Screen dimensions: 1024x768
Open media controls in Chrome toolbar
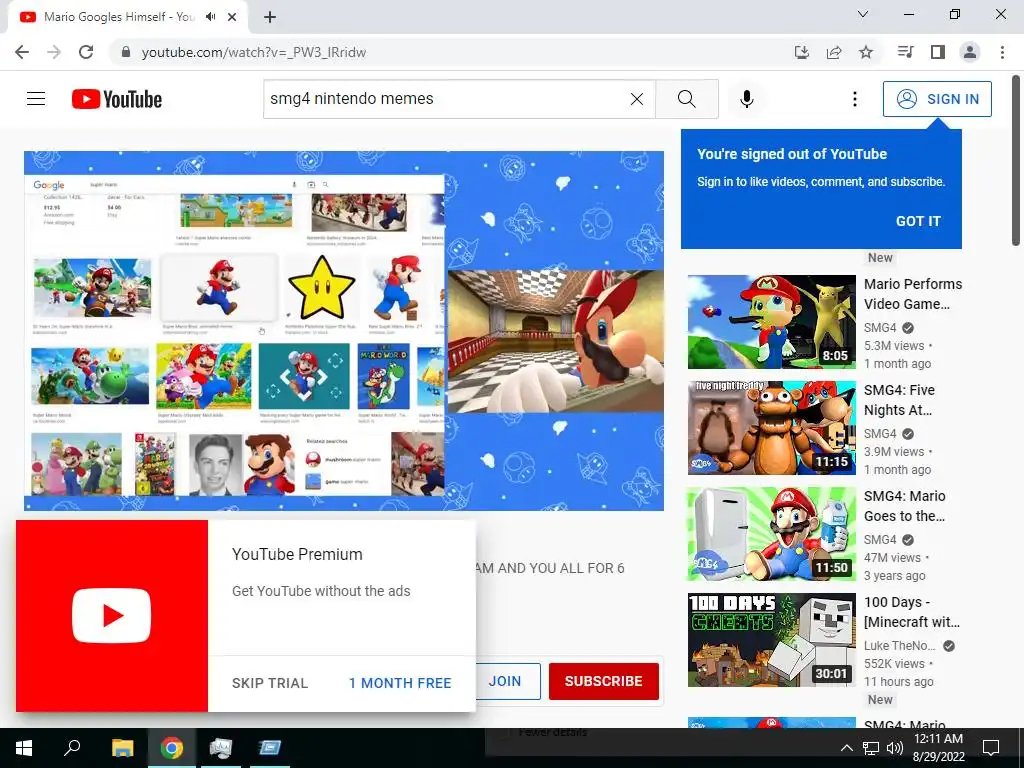pos(905,52)
